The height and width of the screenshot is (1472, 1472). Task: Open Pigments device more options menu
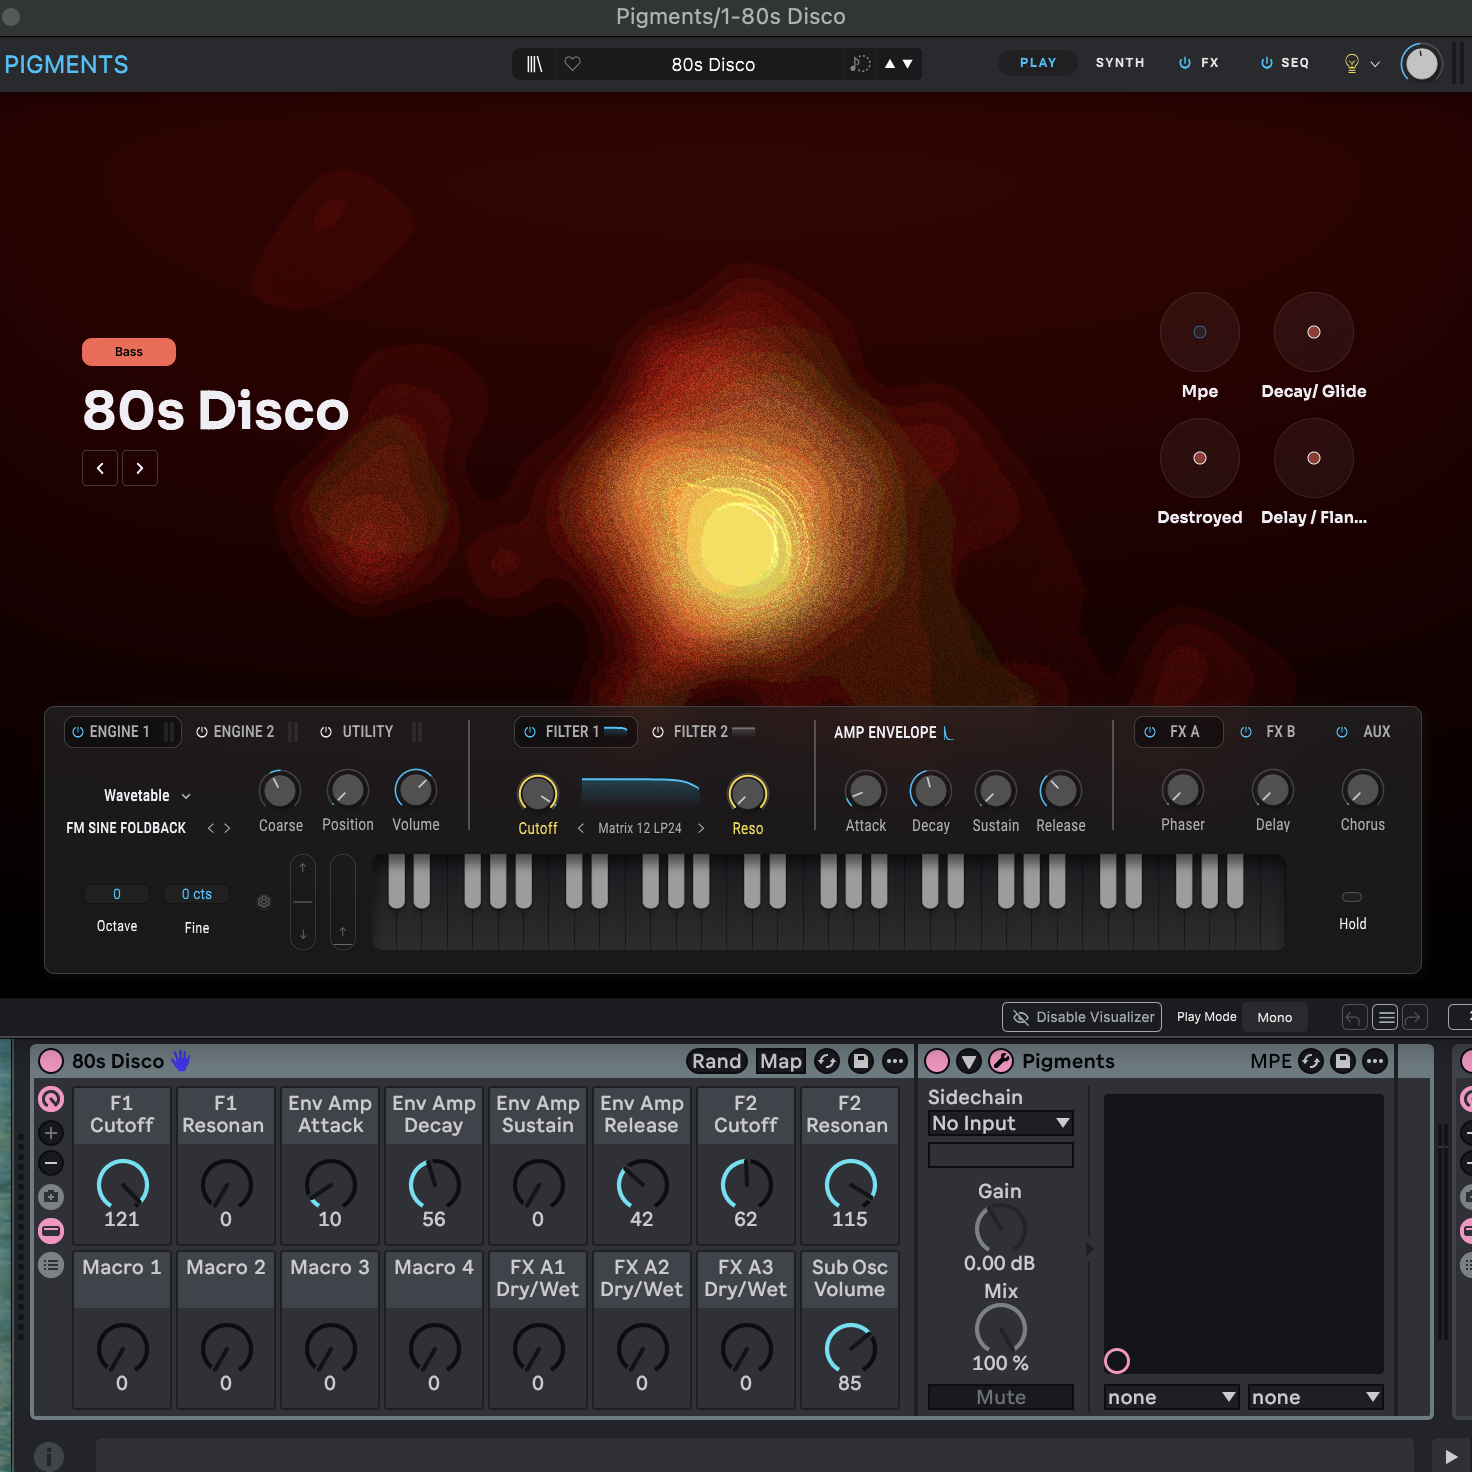1376,1061
